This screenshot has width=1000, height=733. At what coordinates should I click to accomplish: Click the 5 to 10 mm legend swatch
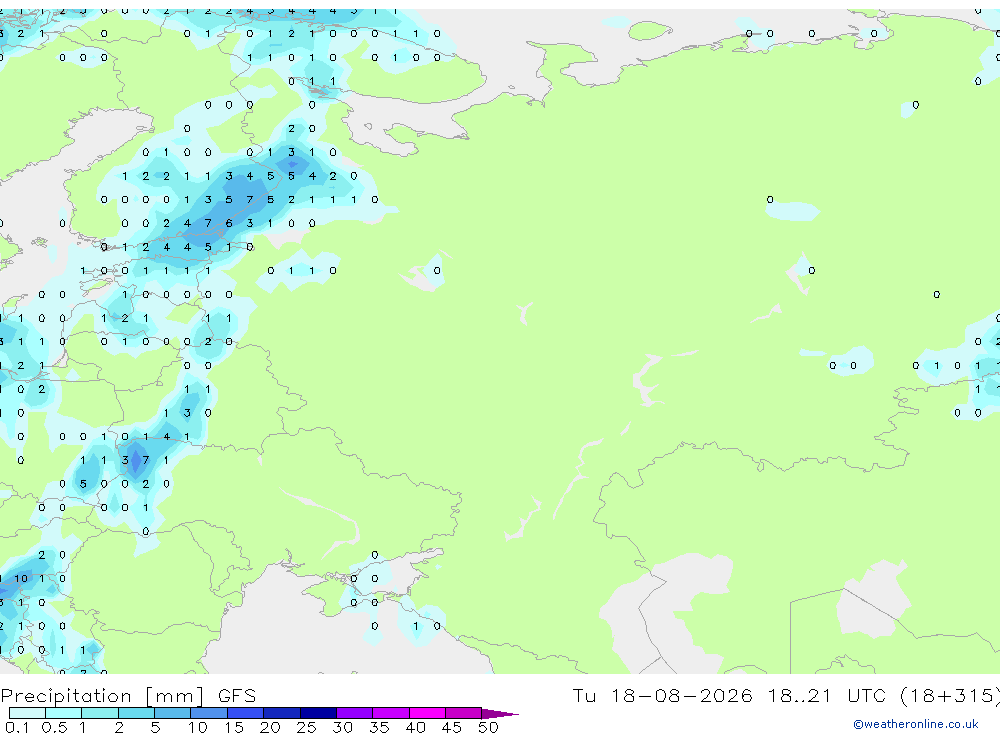pos(173,713)
